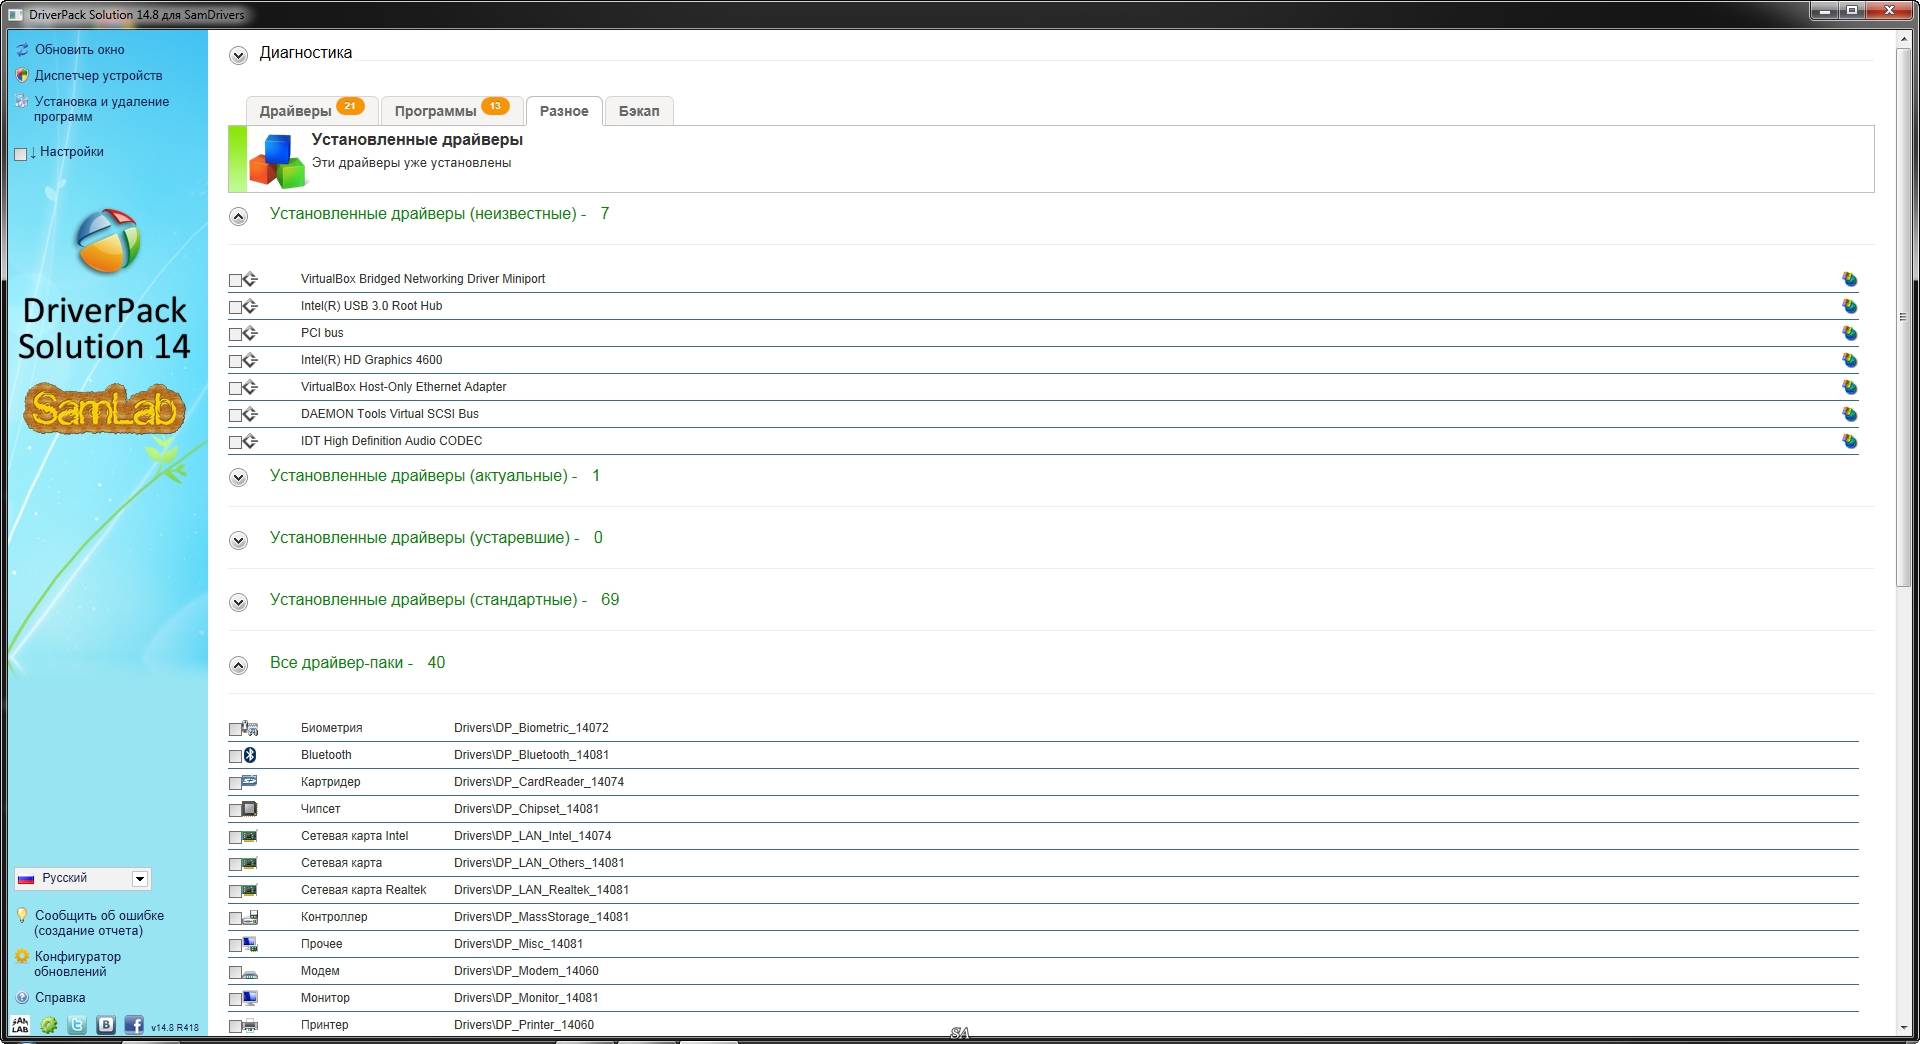This screenshot has width=1920, height=1044.
Task: Check the PCI bus checkbox
Action: [x=235, y=335]
